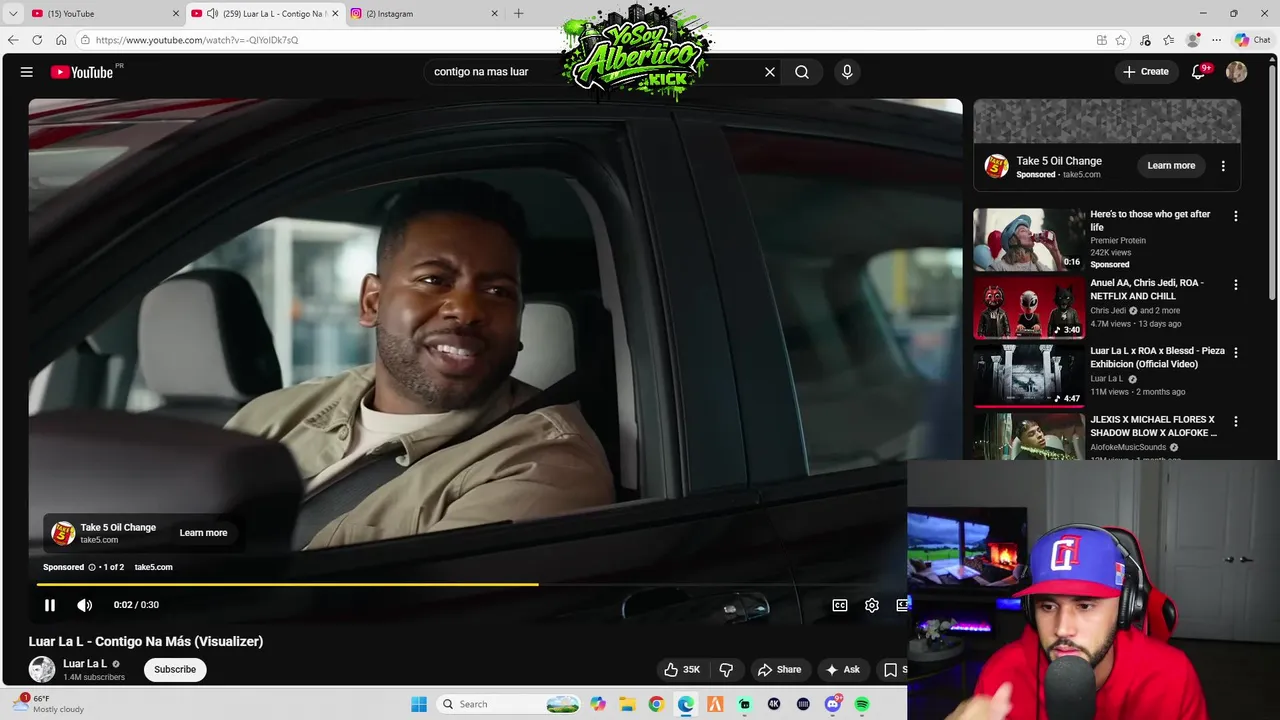Go back in browser history
1280x720 pixels.
13,40
